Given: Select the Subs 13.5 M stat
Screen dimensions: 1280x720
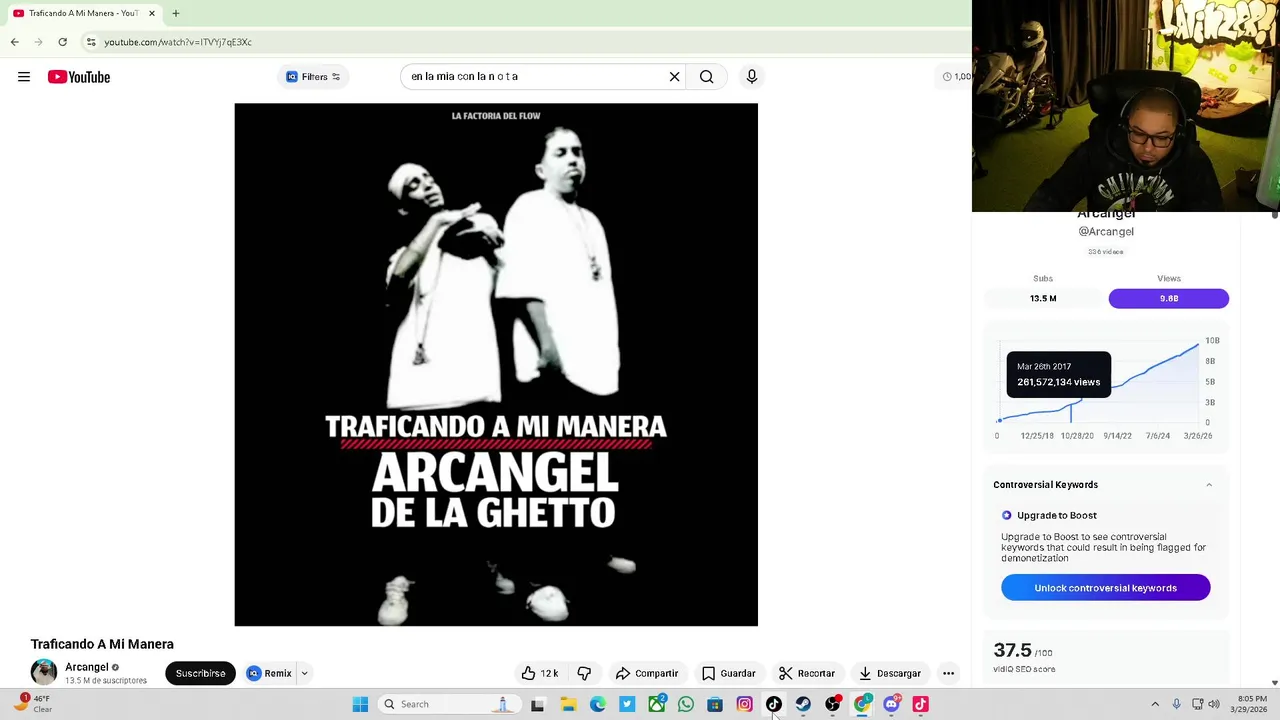Looking at the screenshot, I should 1043,298.
